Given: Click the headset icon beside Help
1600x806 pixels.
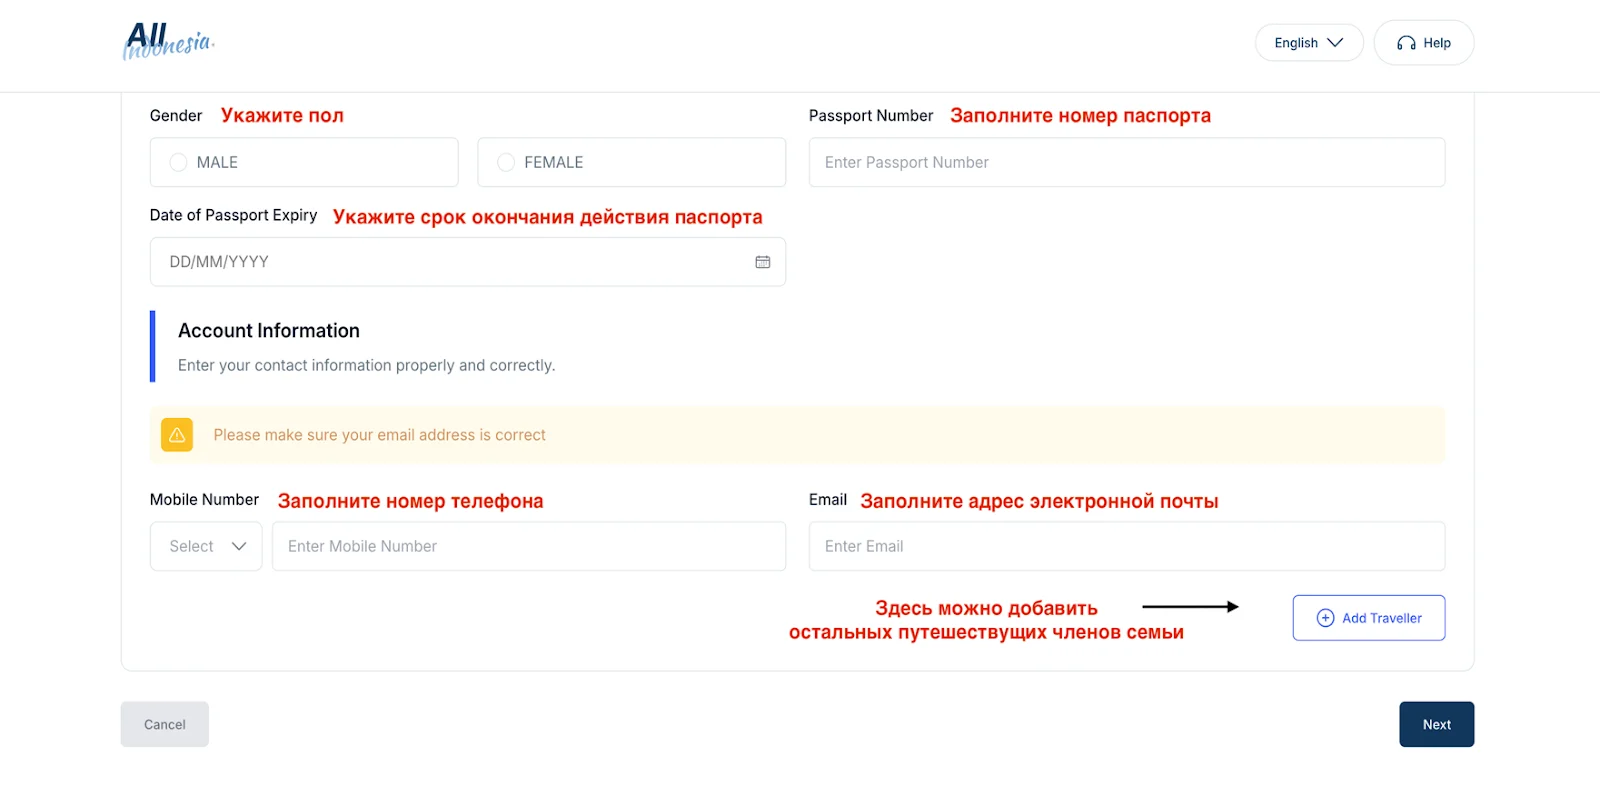Looking at the screenshot, I should click(x=1406, y=42).
